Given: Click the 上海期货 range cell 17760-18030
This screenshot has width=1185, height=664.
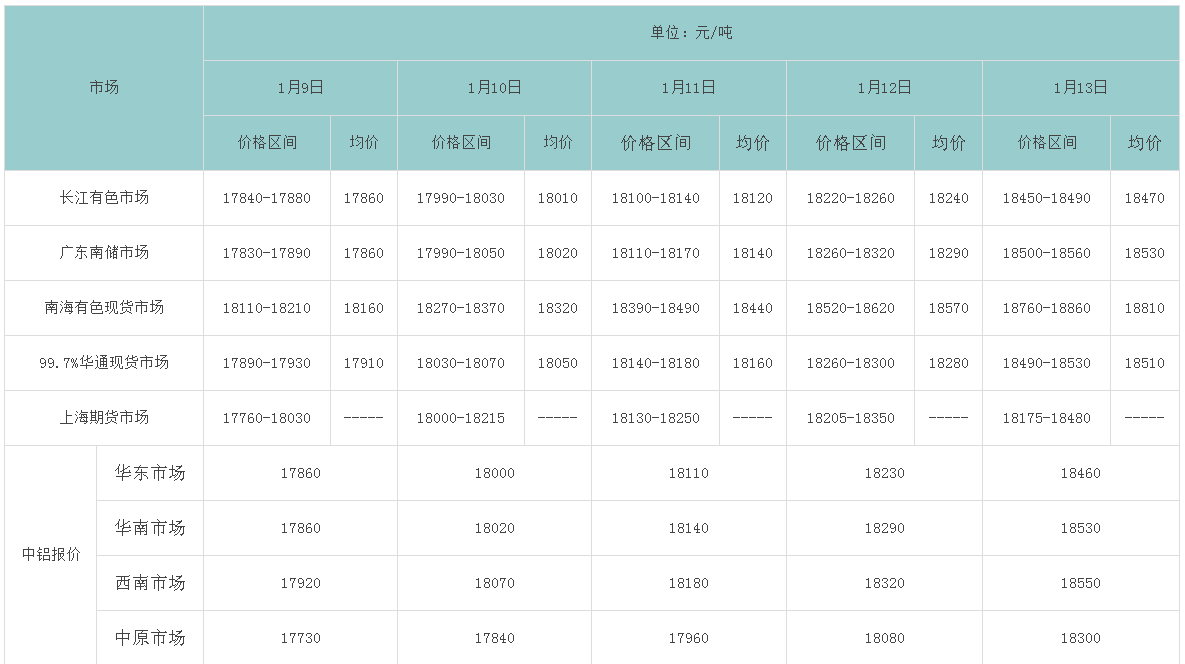Looking at the screenshot, I should 266,419.
